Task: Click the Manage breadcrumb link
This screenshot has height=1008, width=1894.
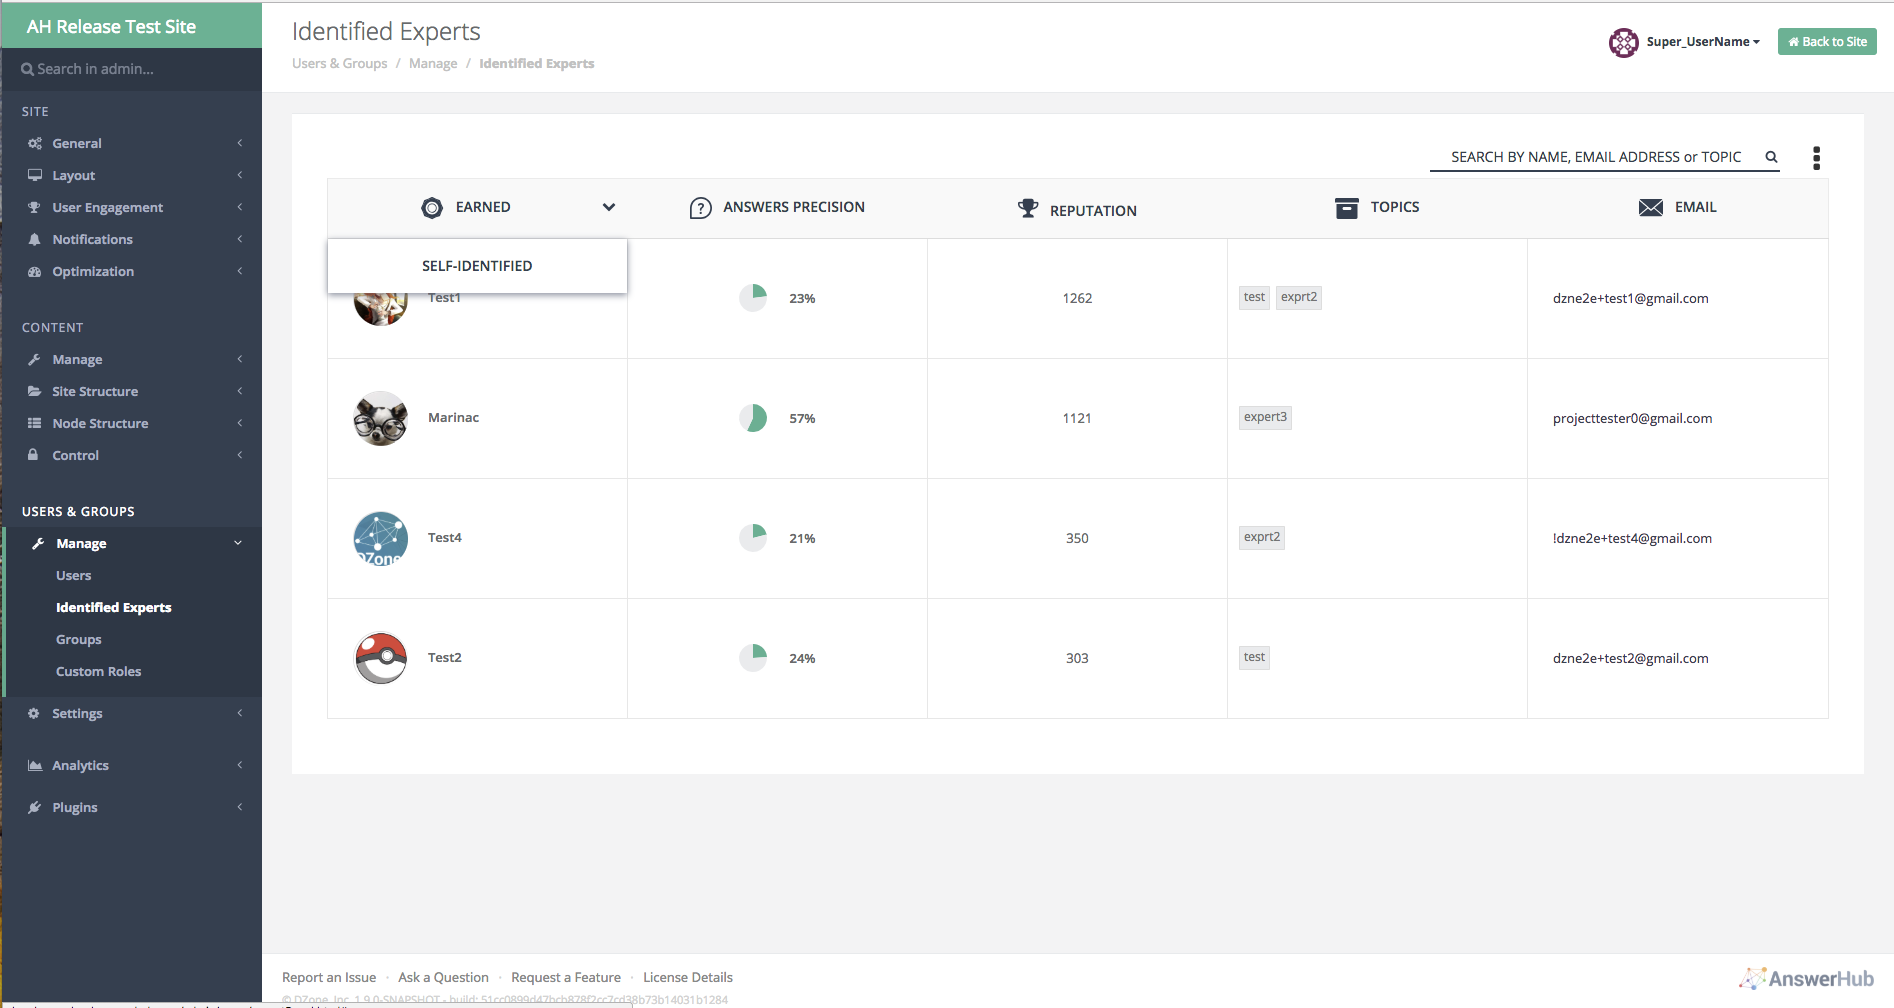Action: [433, 63]
